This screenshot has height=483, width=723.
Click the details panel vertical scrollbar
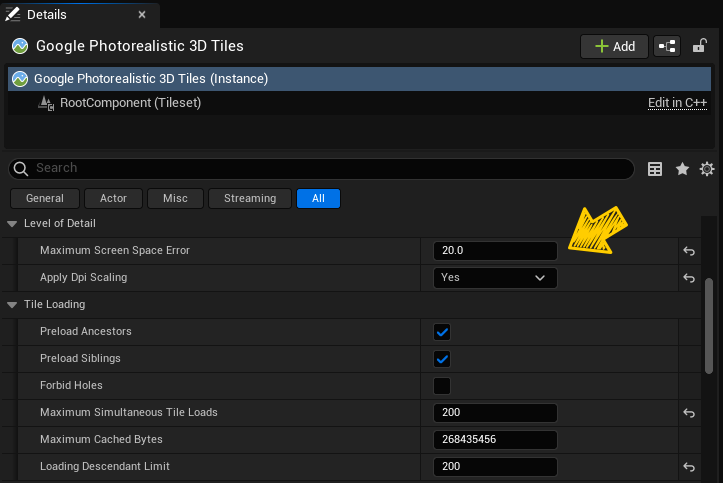(709, 326)
